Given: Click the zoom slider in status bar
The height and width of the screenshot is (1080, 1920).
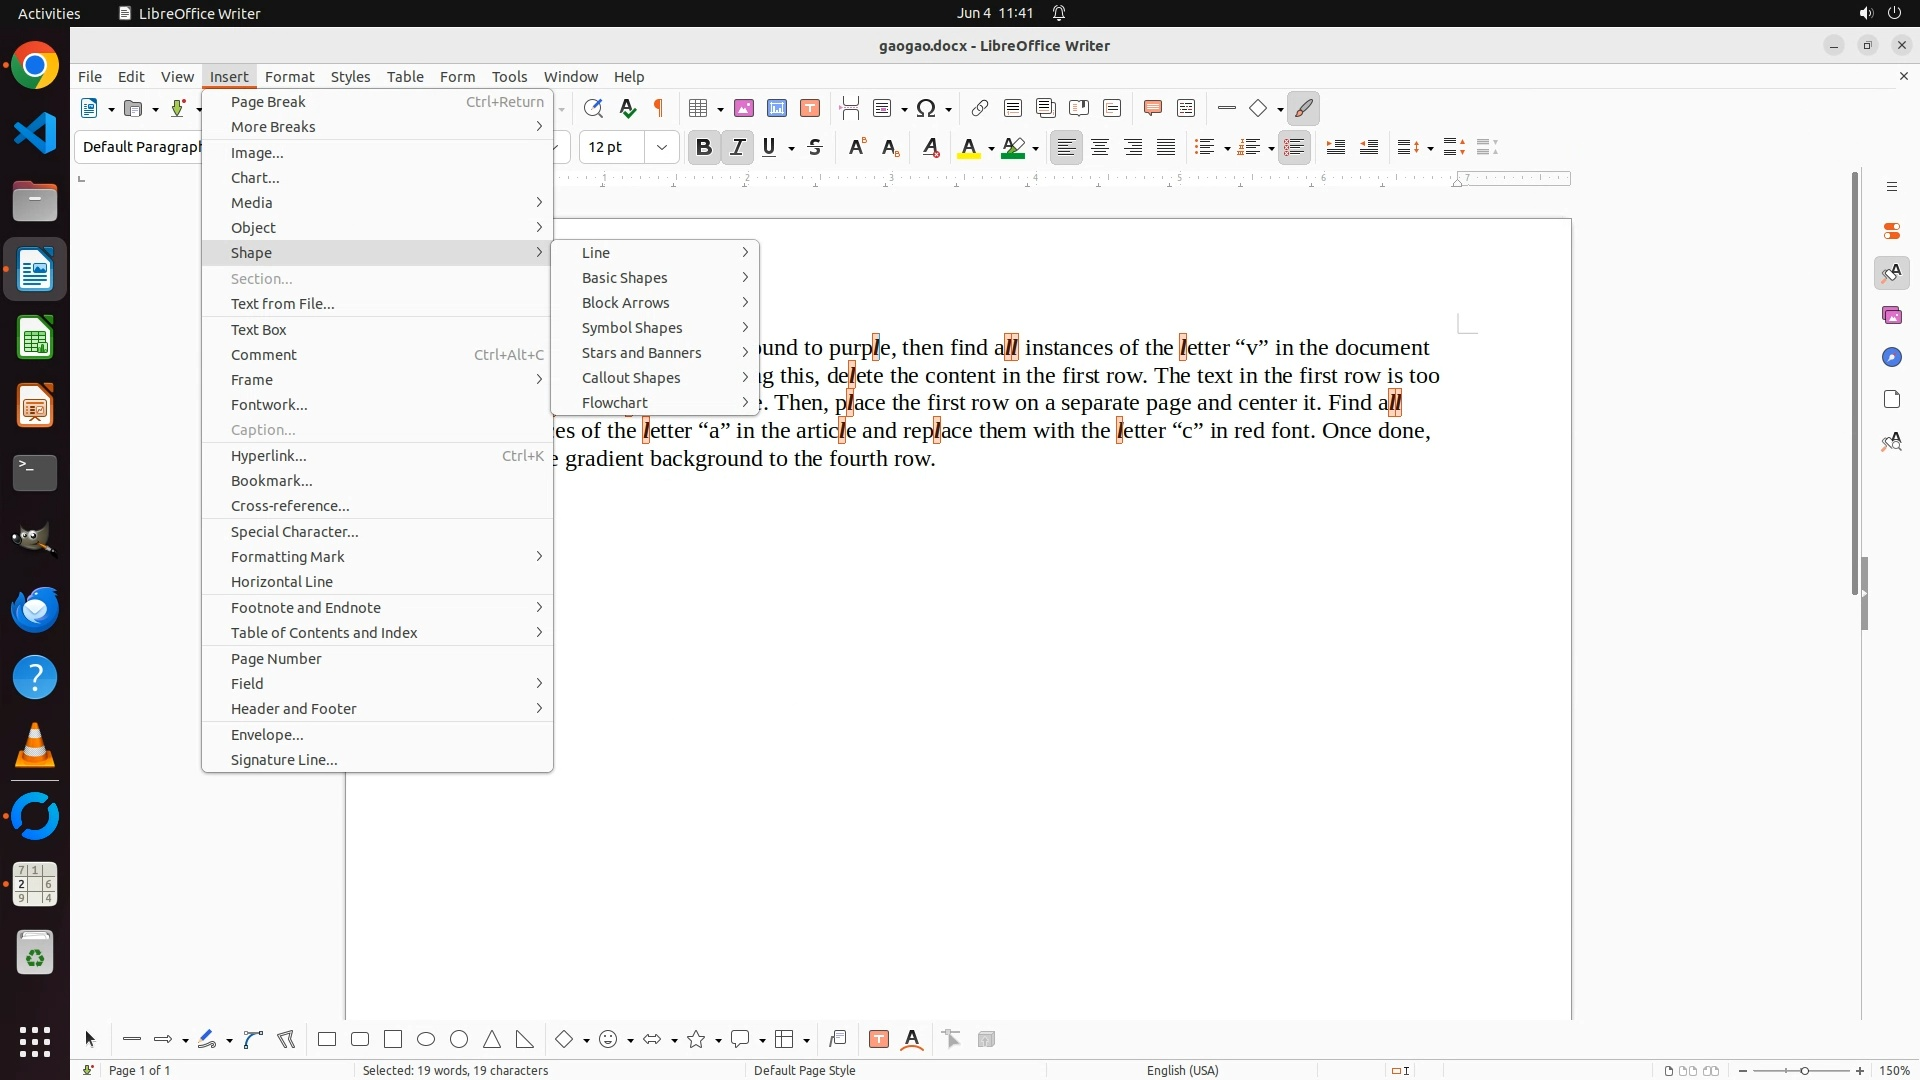Looking at the screenshot, I should pos(1803,1070).
